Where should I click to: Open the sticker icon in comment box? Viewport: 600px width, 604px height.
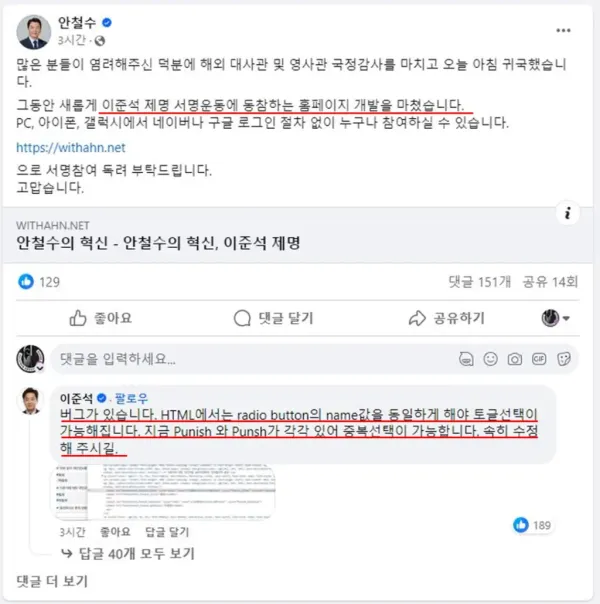pos(563,359)
